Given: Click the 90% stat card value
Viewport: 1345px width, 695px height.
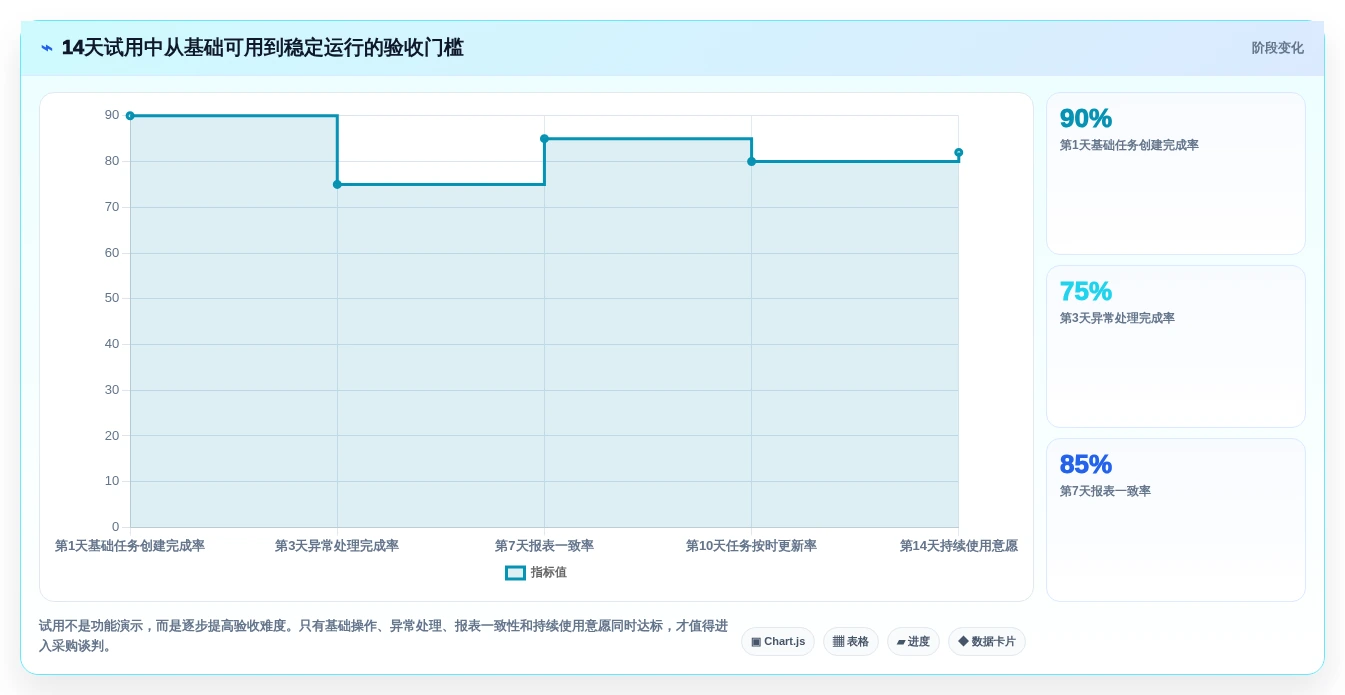Looking at the screenshot, I should 1086,119.
